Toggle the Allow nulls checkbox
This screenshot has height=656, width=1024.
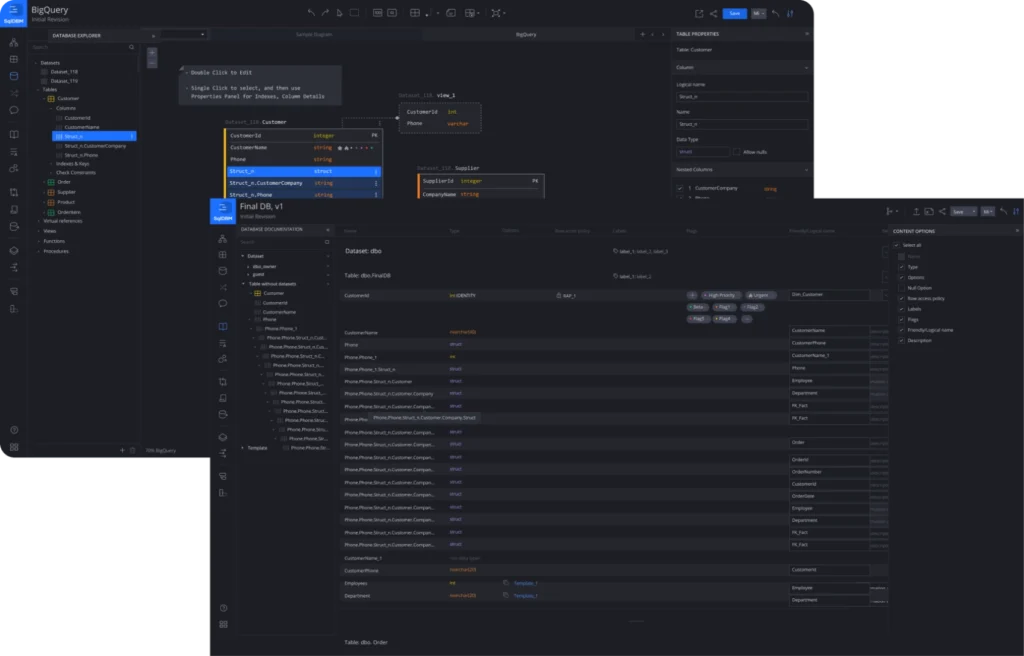[737, 152]
